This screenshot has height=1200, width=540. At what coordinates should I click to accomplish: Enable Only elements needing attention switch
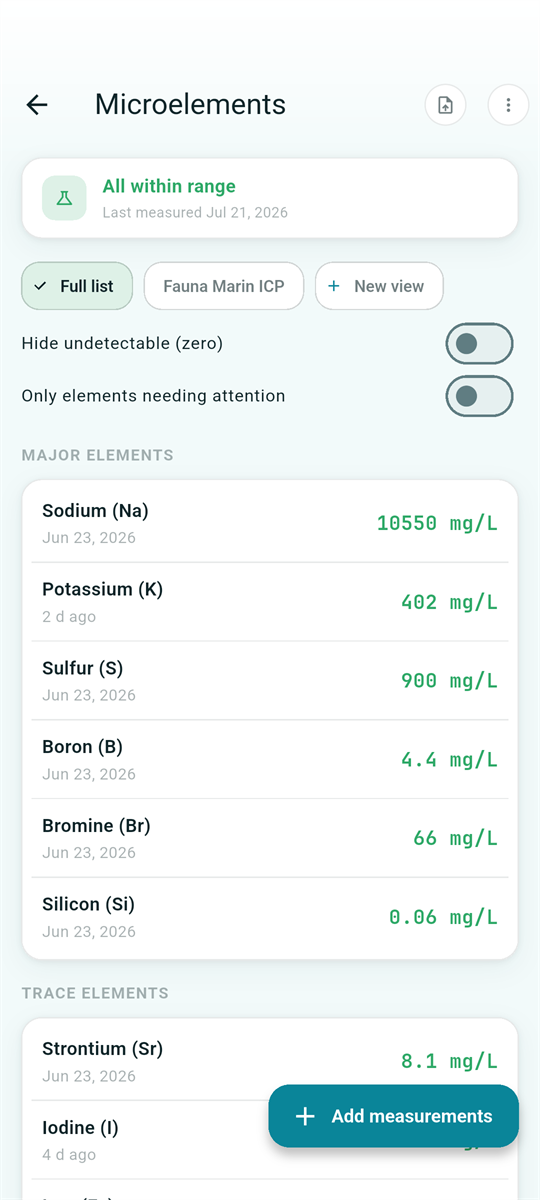tap(479, 396)
